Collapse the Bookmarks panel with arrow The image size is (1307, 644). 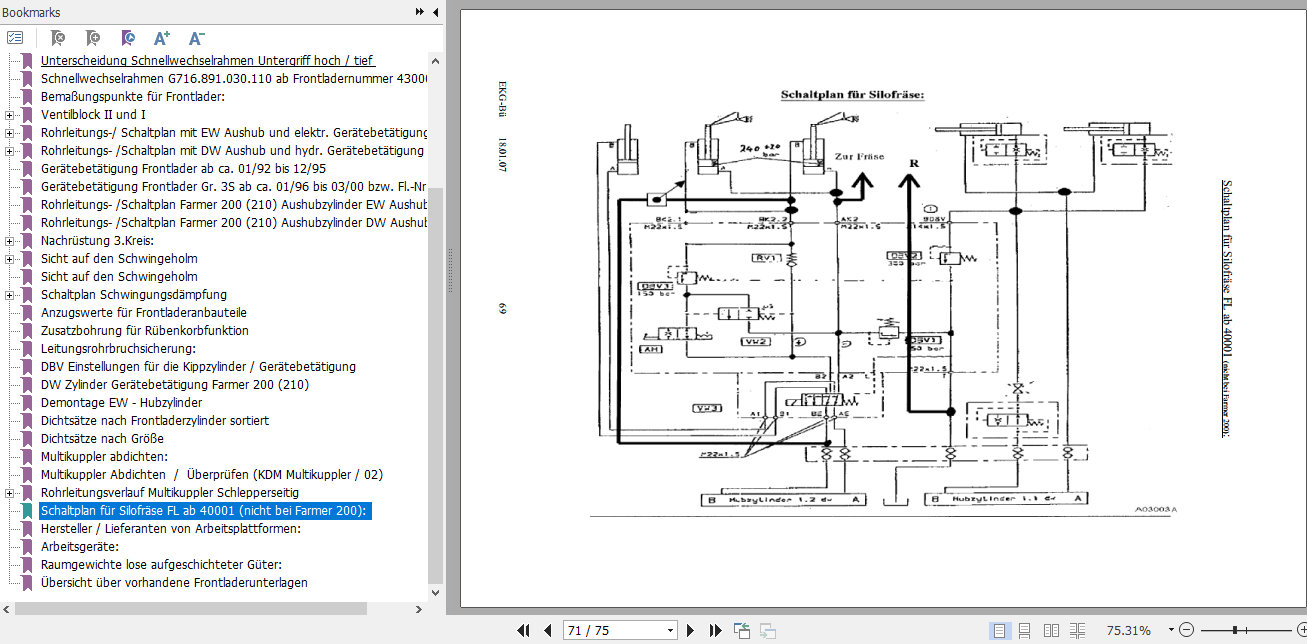click(x=435, y=12)
